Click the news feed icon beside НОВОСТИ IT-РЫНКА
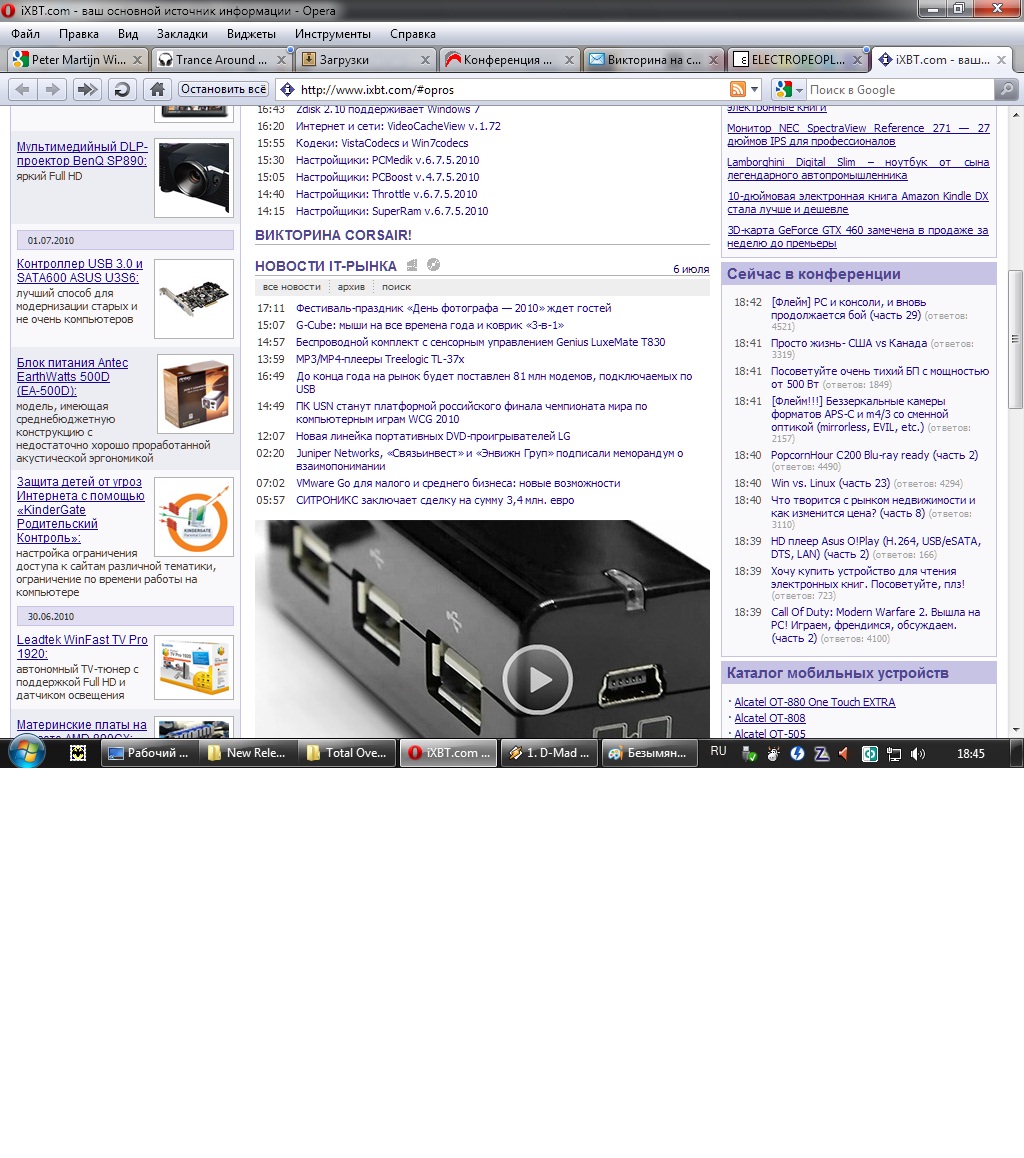This screenshot has height=1158, width=1024. (x=412, y=265)
